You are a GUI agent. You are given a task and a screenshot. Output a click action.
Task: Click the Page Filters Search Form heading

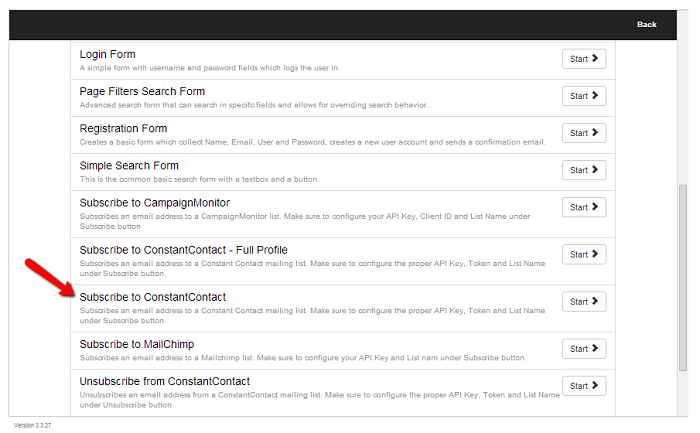click(142, 92)
